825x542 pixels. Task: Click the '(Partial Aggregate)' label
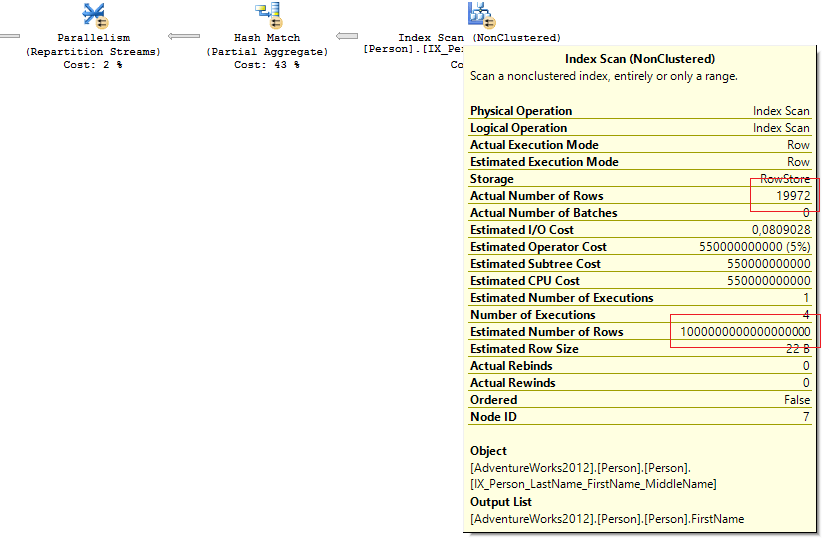267,52
